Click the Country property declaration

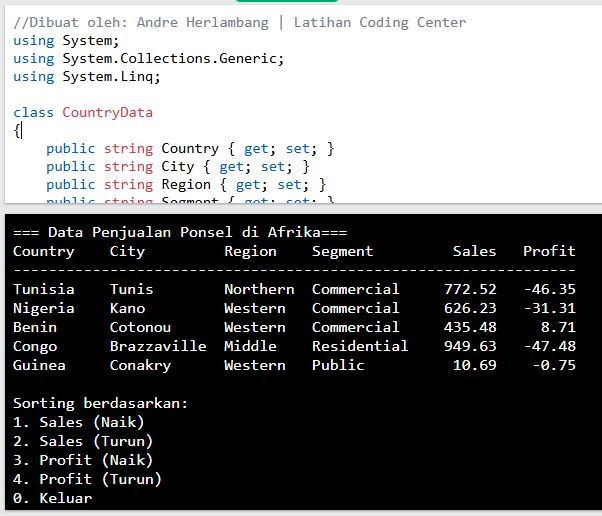coord(190,149)
